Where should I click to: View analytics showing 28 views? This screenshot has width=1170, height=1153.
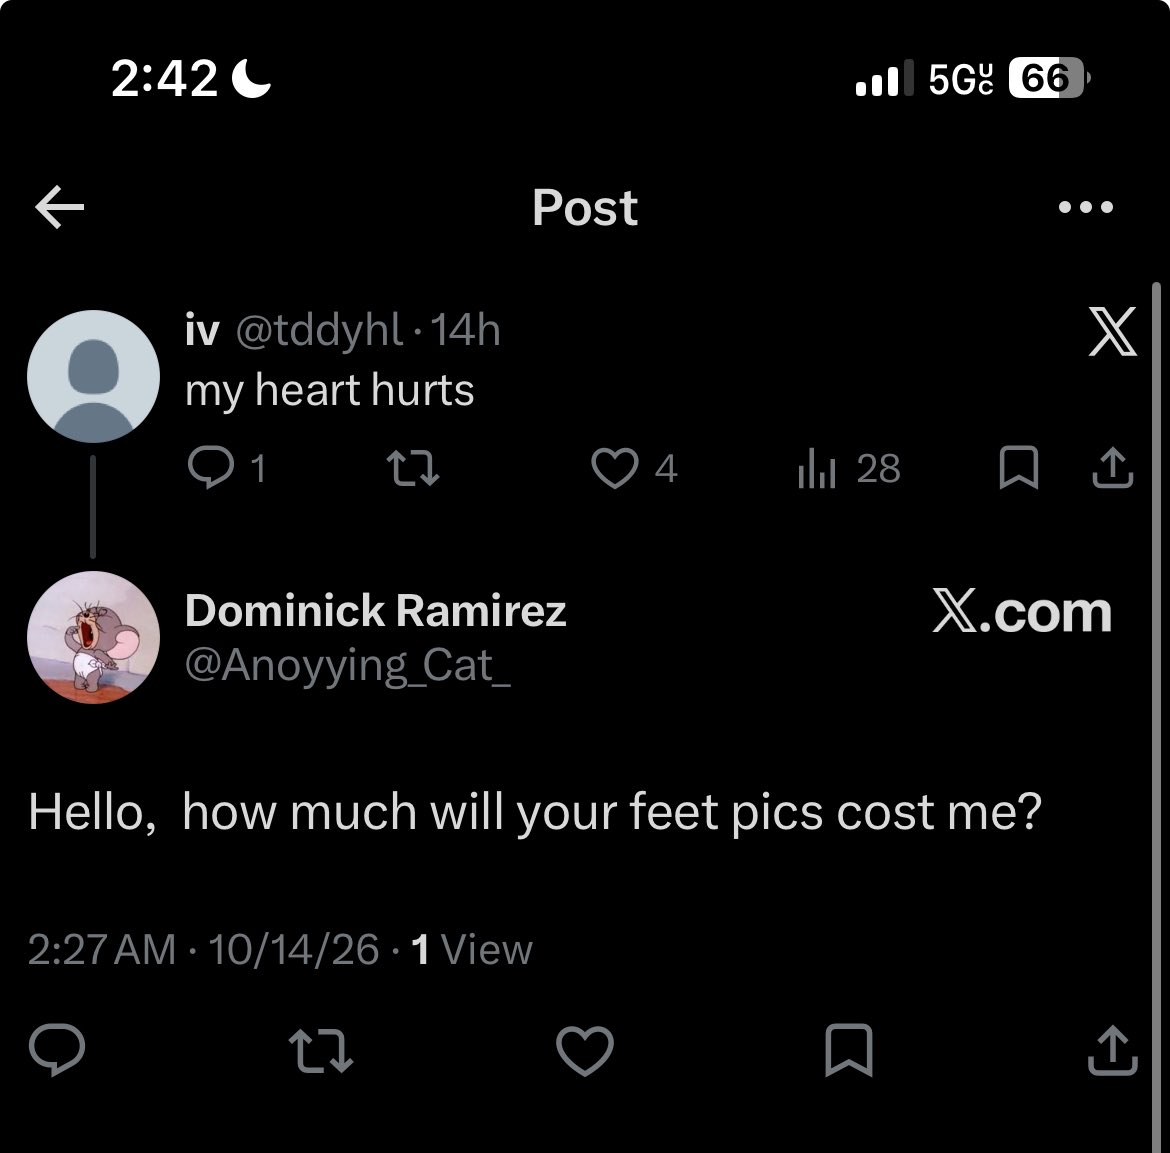click(849, 469)
